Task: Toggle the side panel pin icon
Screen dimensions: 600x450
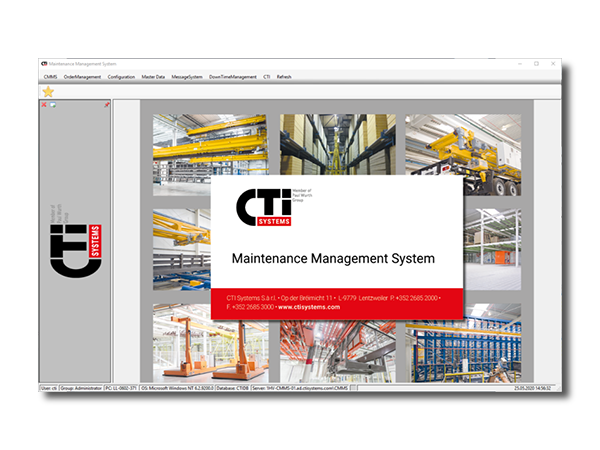Action: click(x=107, y=104)
